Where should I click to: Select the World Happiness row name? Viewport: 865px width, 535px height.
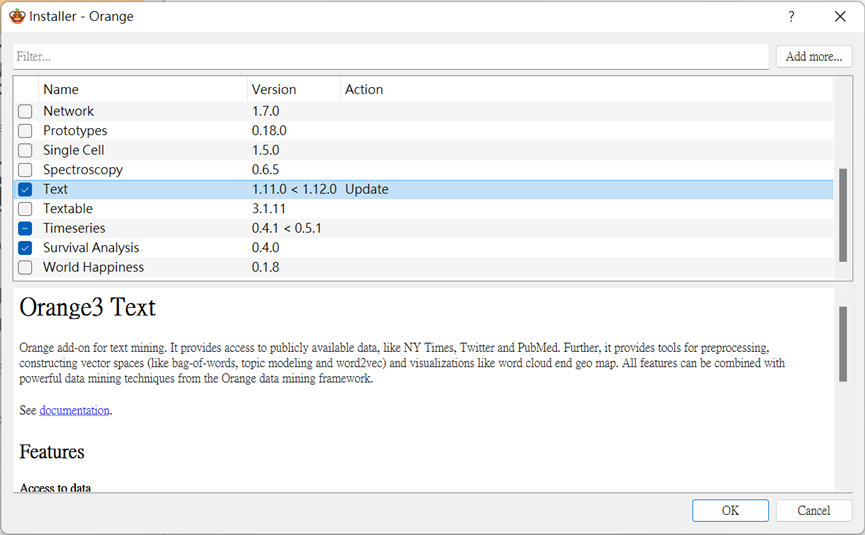tap(93, 268)
